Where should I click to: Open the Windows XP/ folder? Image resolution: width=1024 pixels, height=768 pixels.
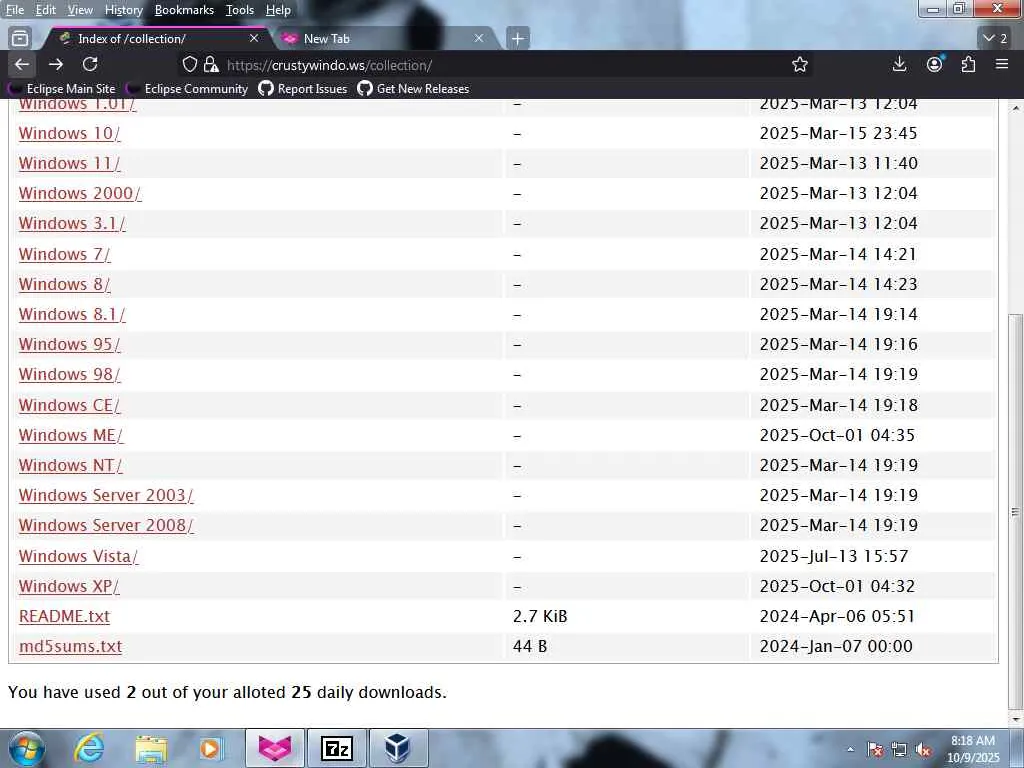pyautogui.click(x=69, y=586)
